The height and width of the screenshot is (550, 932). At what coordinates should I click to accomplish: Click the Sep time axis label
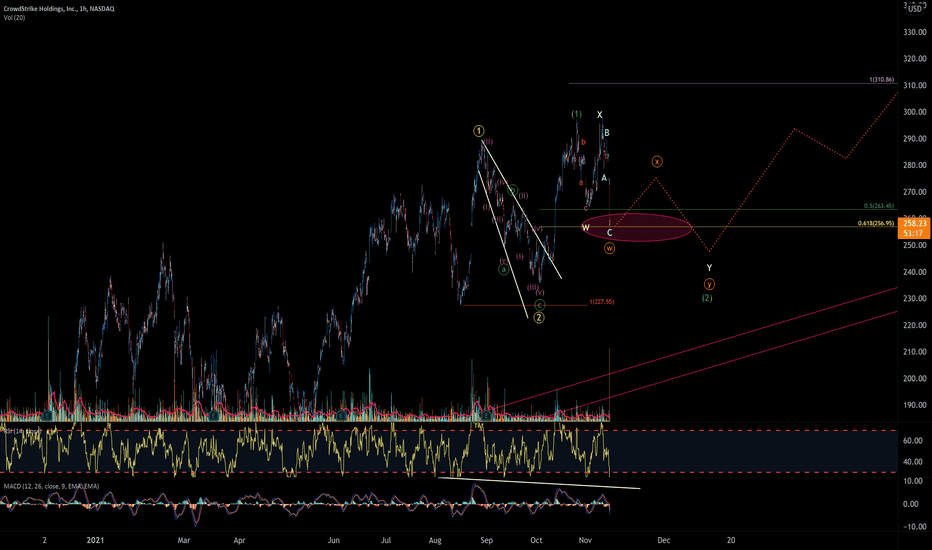click(x=486, y=540)
